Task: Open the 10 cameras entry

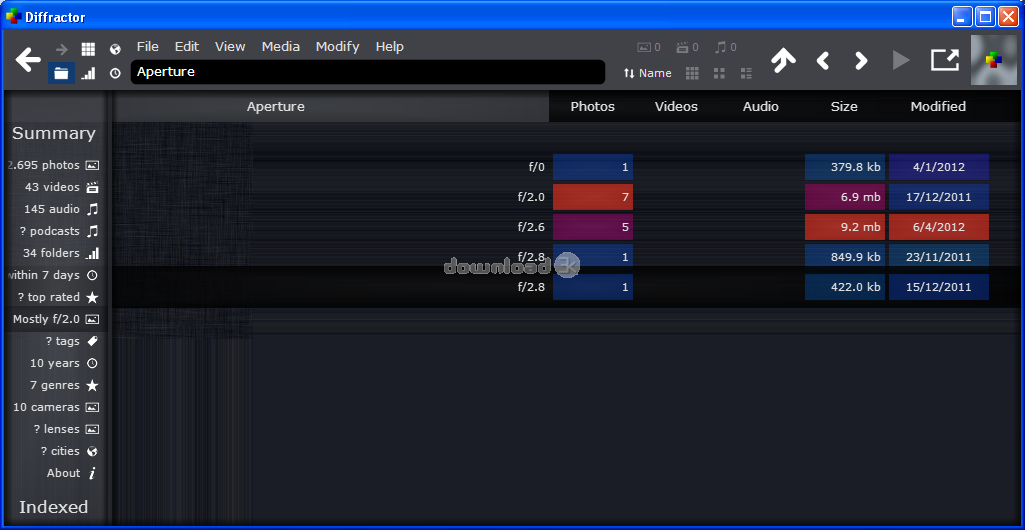Action: point(56,407)
